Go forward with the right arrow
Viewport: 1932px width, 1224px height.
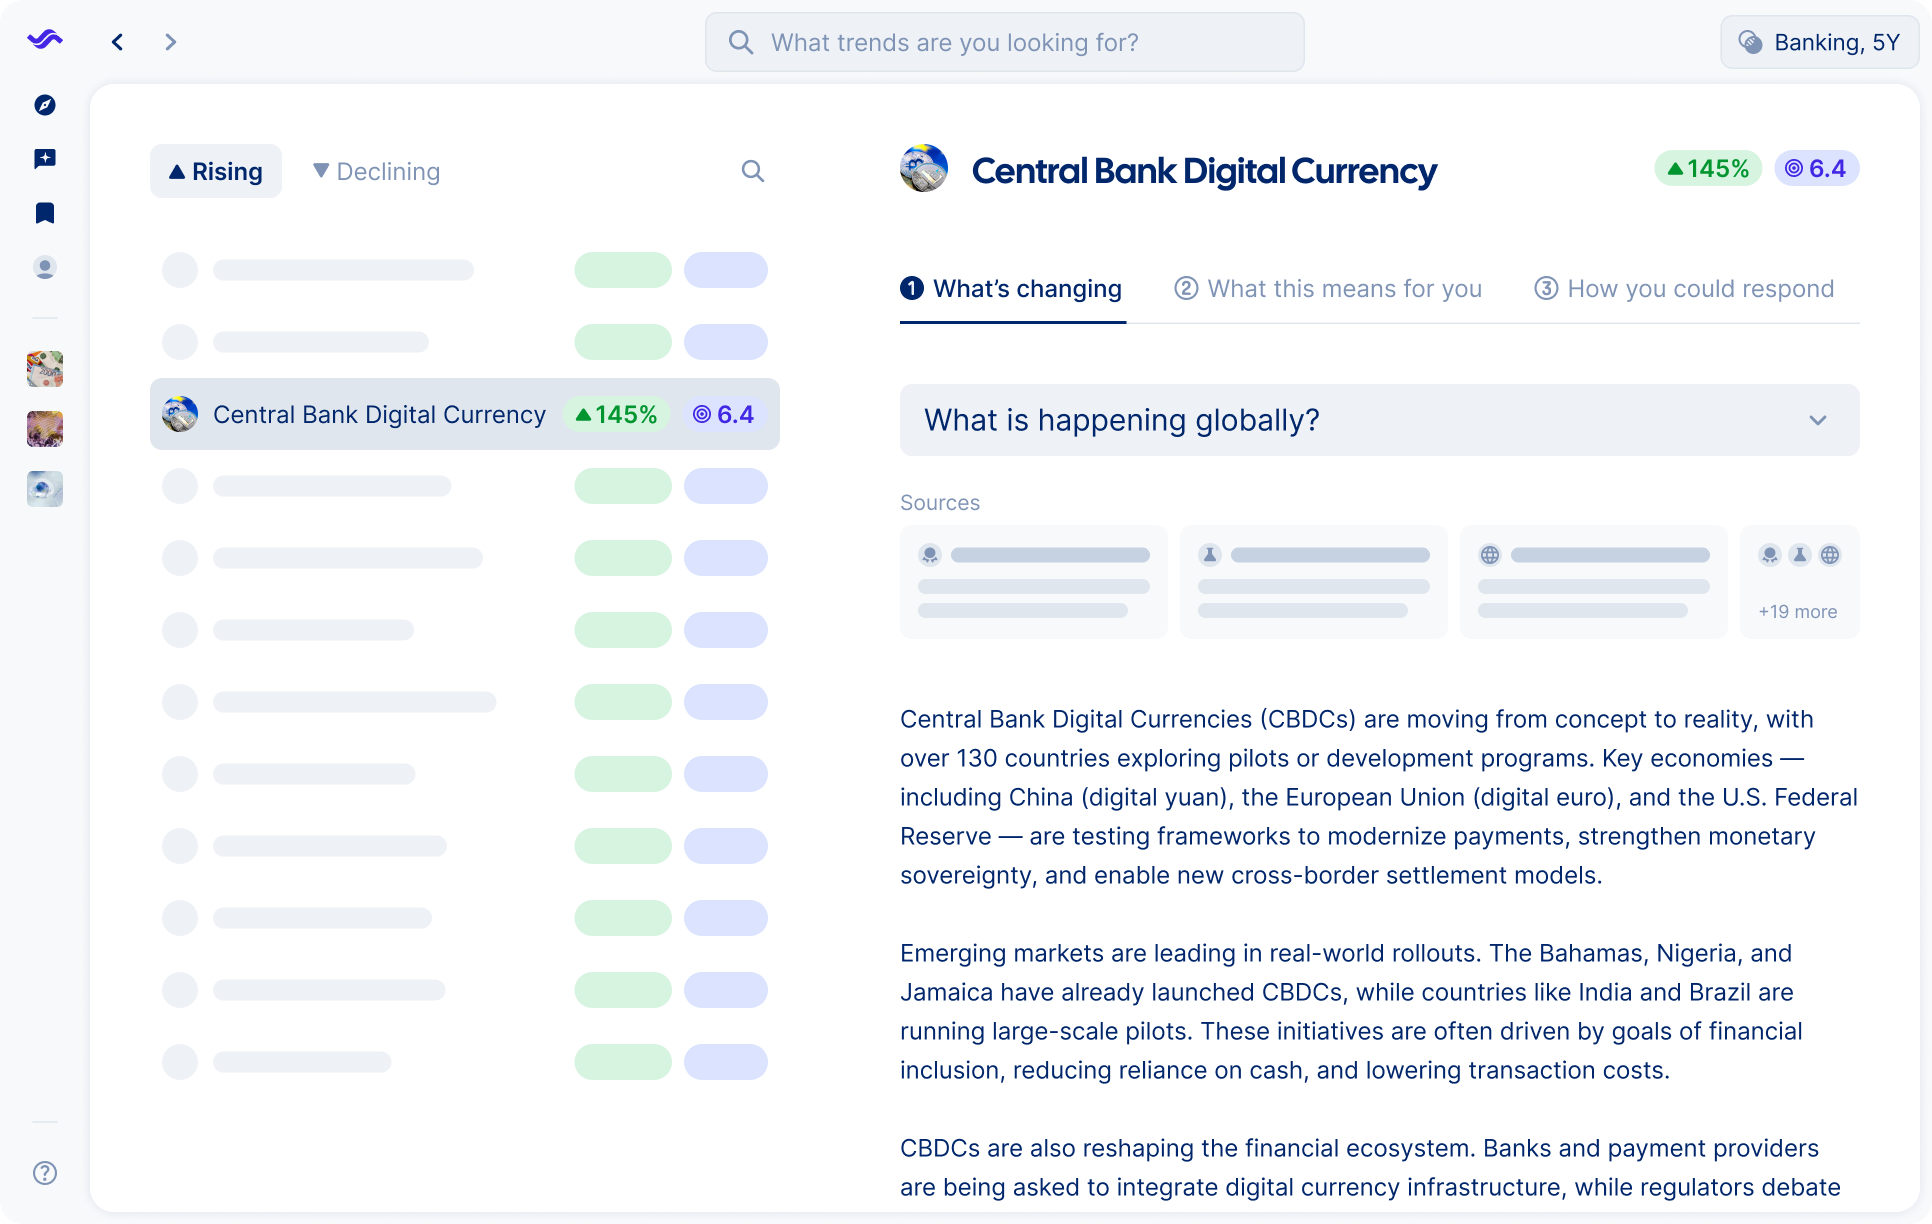click(x=170, y=42)
